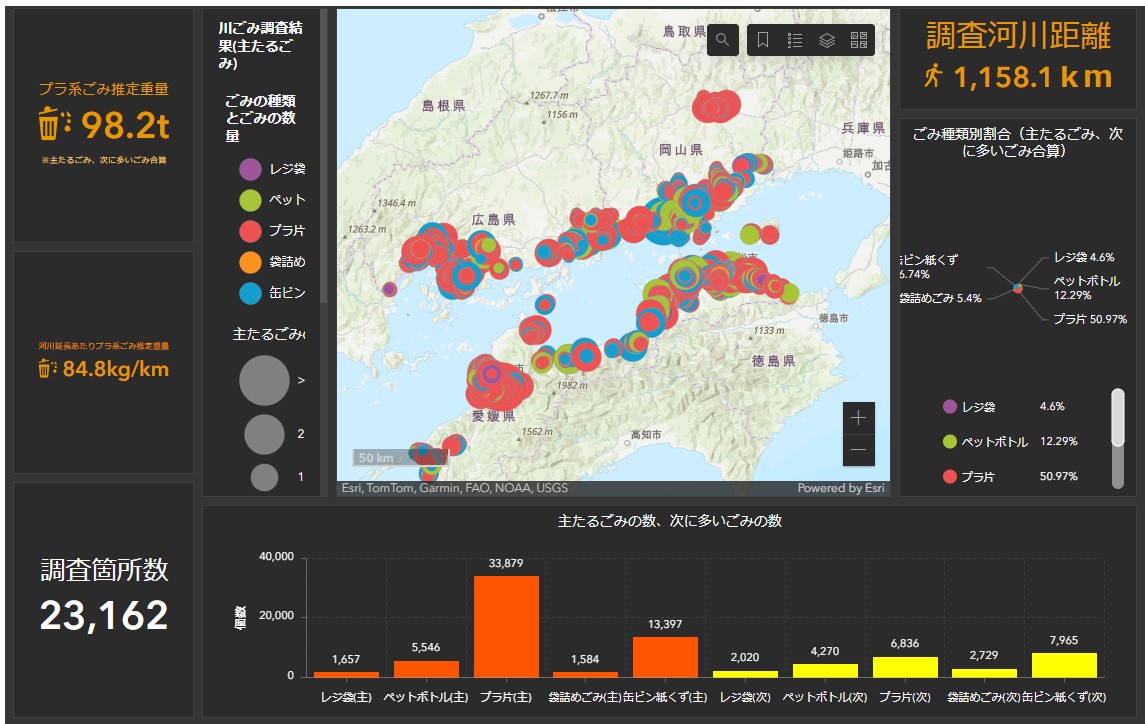Click the map attribution text Esri, TomTom, Garmin
The image size is (1145, 724).
click(x=455, y=488)
